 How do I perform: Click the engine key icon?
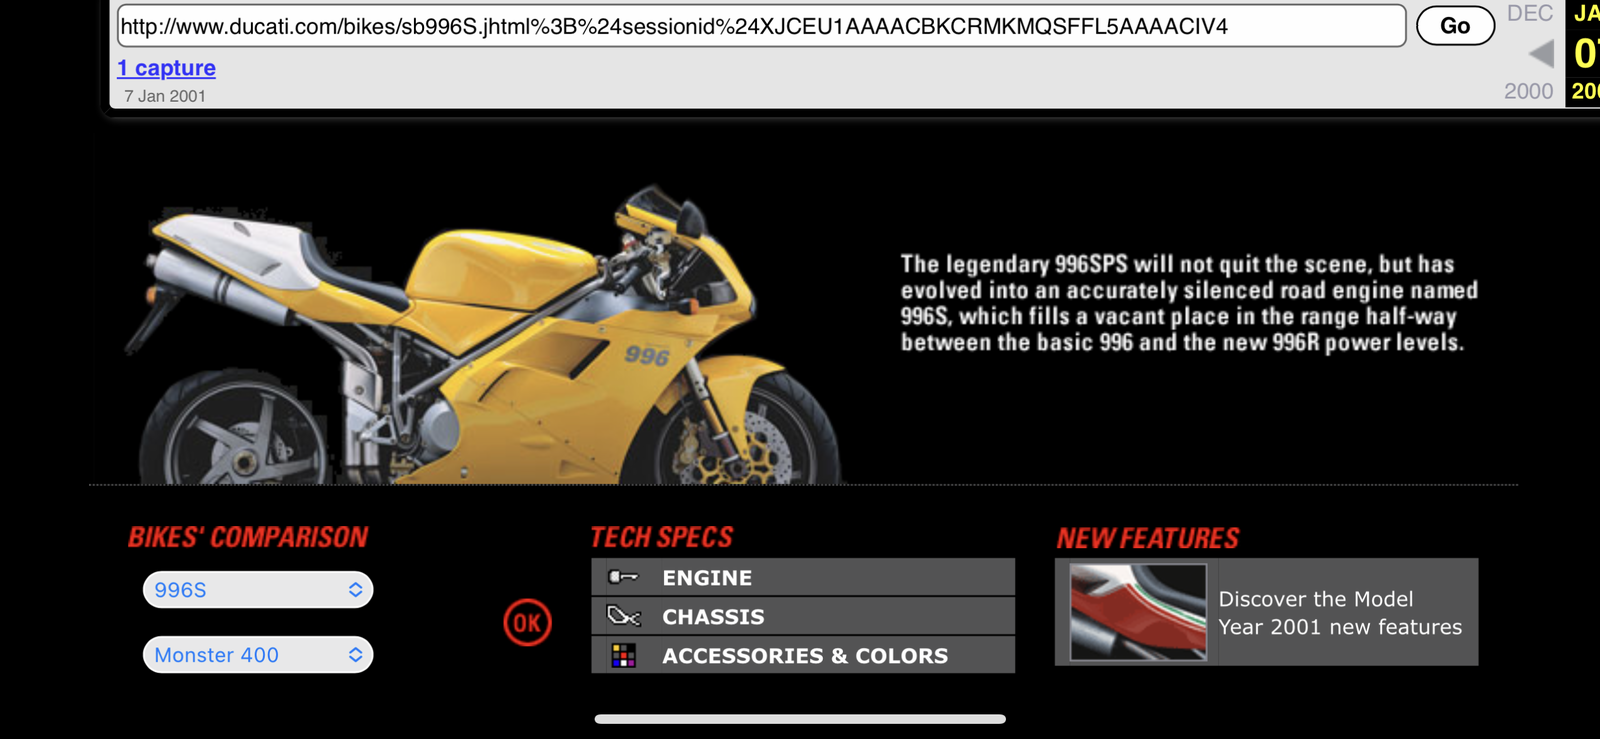pyautogui.click(x=623, y=577)
